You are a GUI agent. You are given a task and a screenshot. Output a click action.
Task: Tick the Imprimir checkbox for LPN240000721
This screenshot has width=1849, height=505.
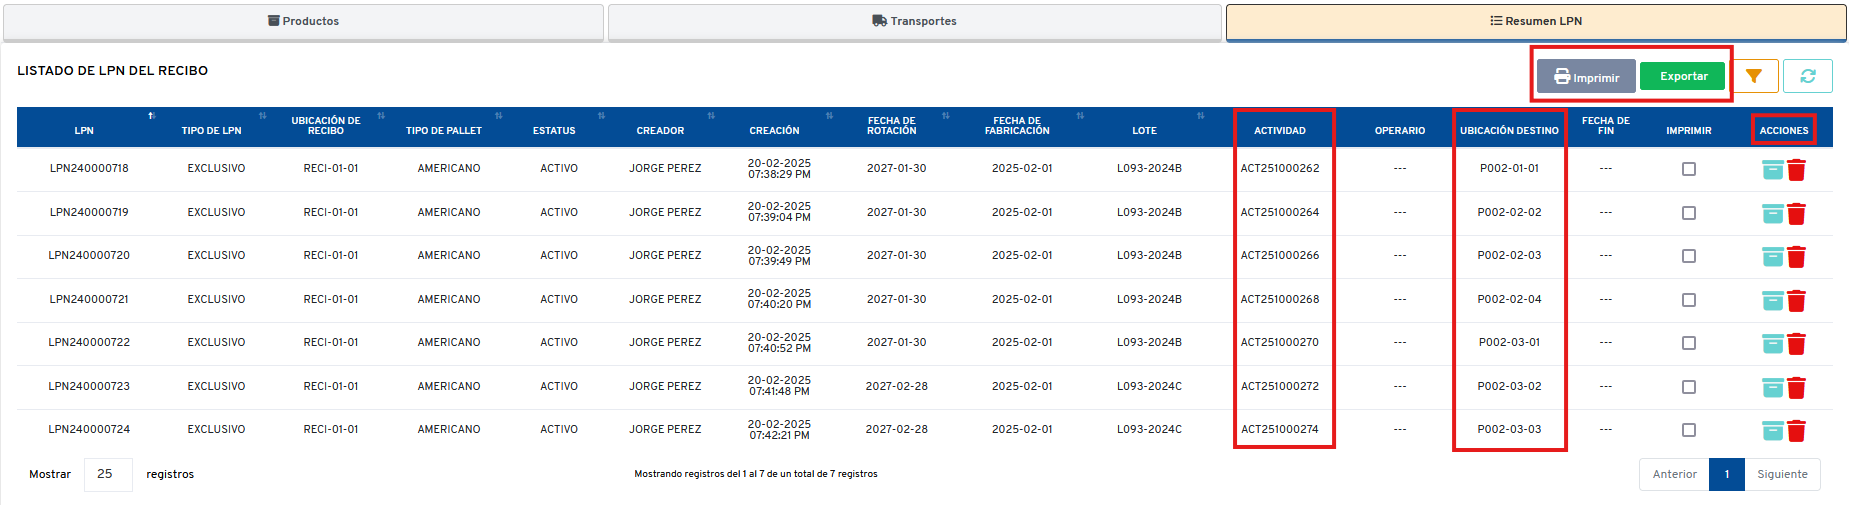click(1689, 300)
